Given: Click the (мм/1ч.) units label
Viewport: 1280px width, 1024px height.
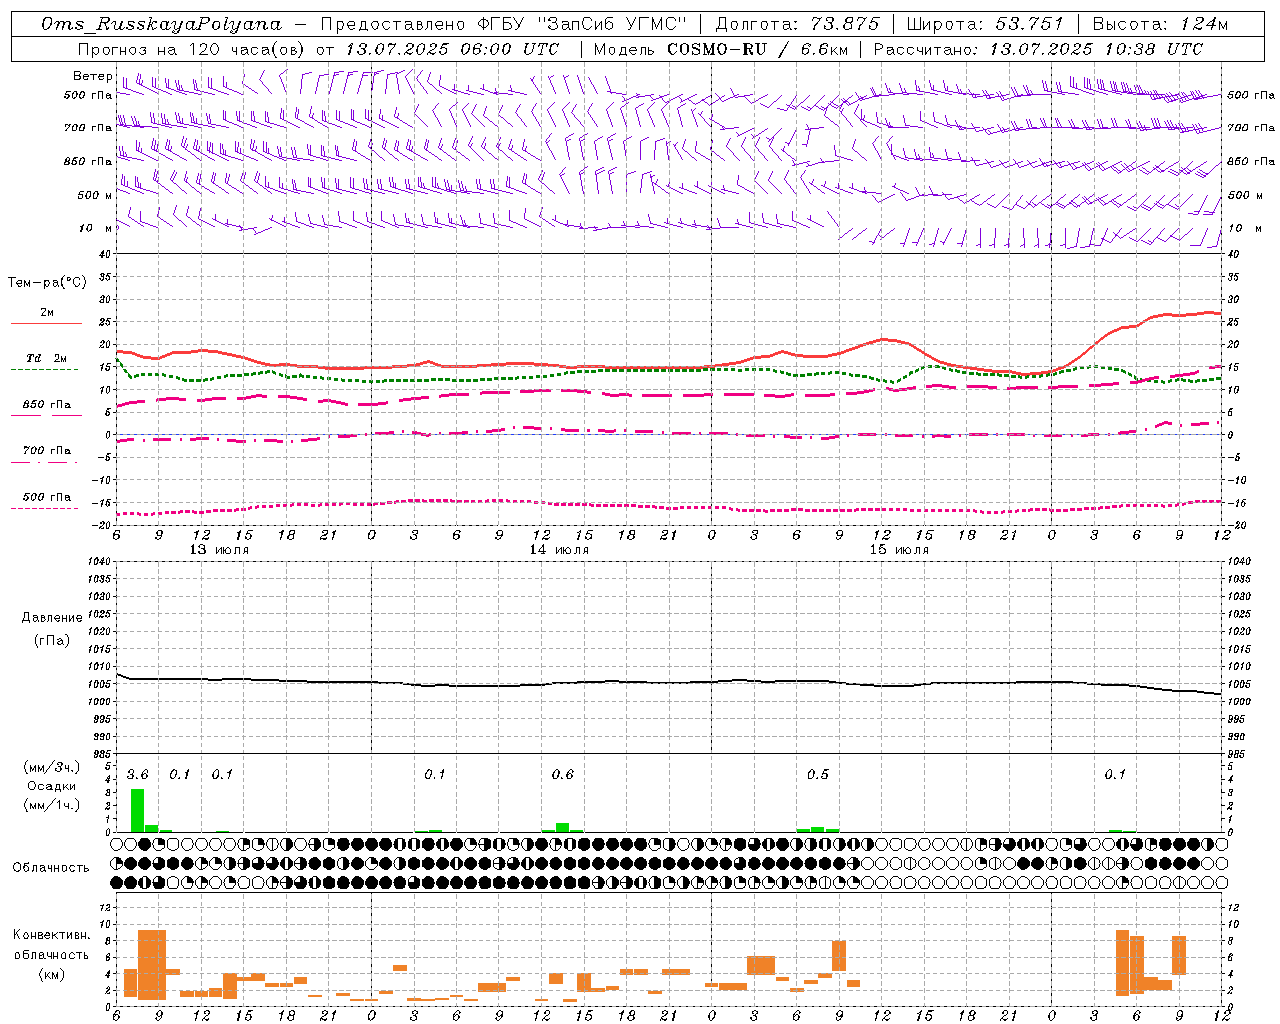Looking at the screenshot, I should tap(51, 804).
